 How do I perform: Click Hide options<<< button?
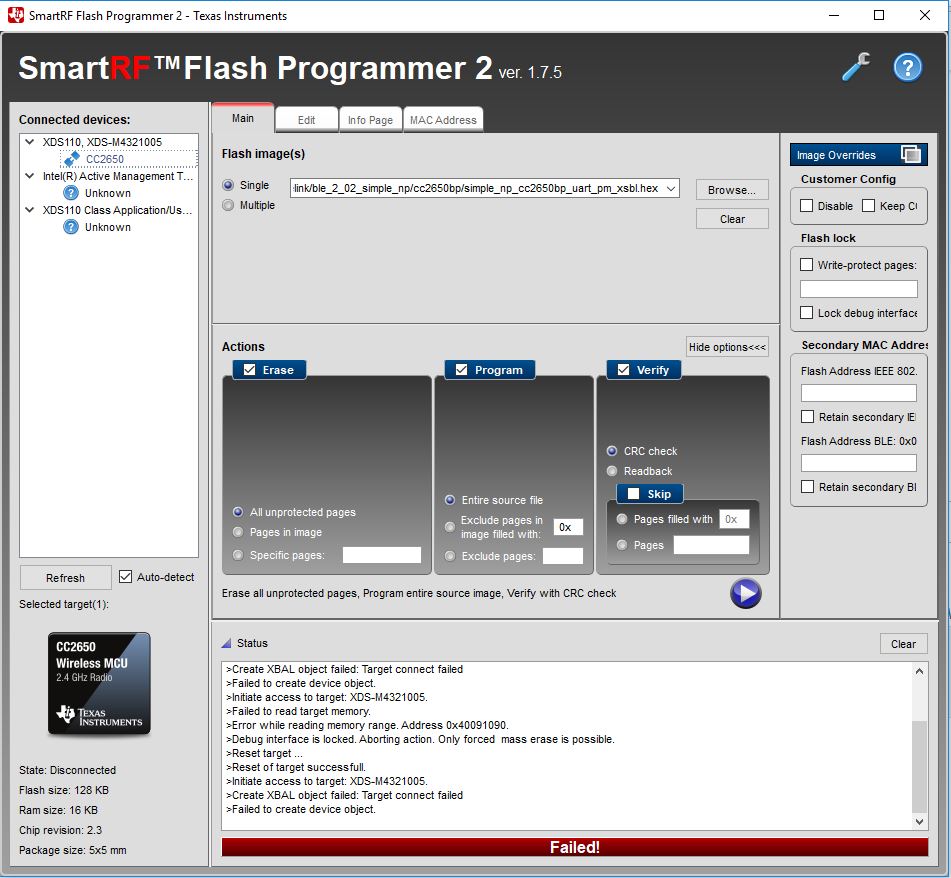click(x=727, y=347)
